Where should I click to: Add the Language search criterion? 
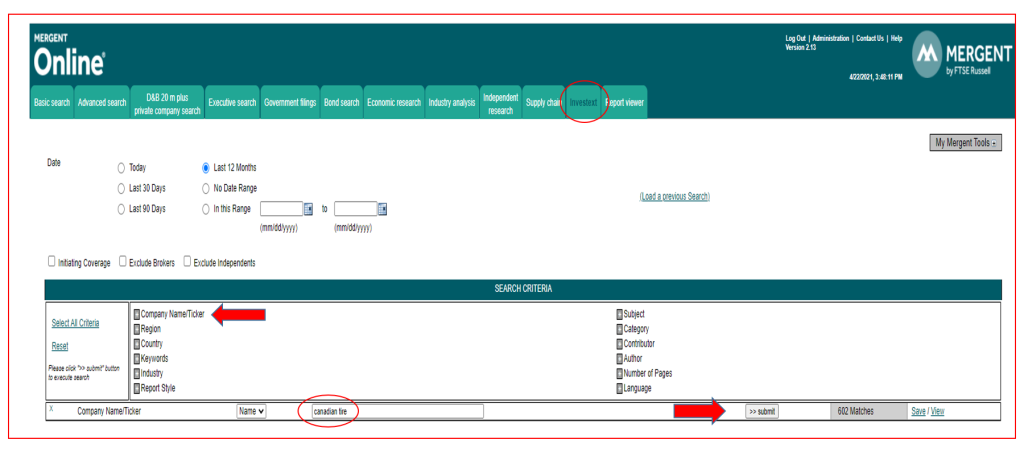point(619,389)
